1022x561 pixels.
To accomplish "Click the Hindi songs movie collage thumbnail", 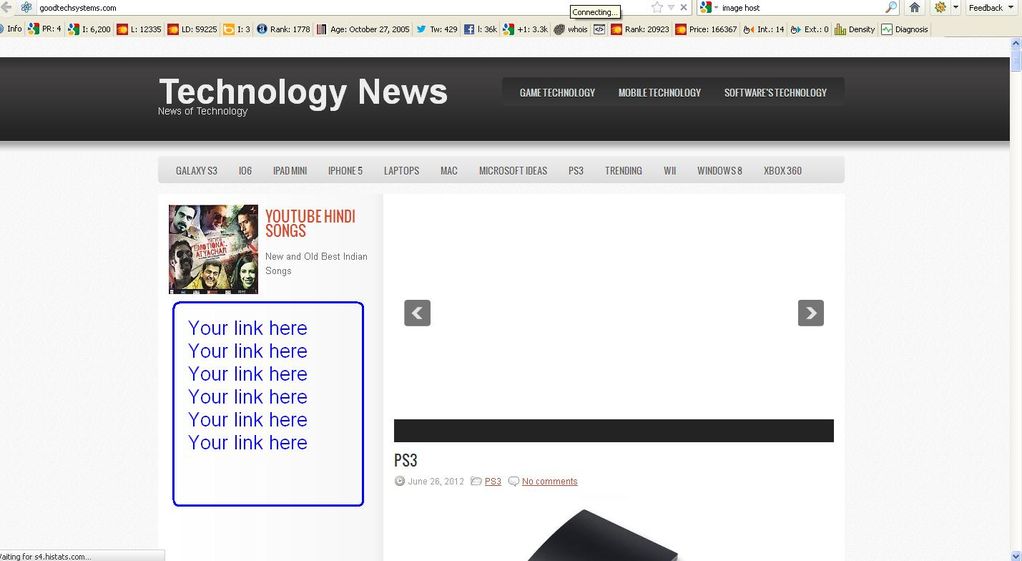I will pos(213,249).
